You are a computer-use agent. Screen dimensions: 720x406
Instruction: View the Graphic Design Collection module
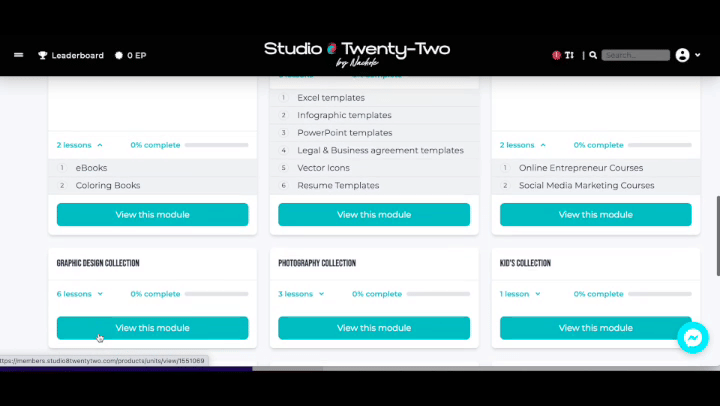pos(152,327)
